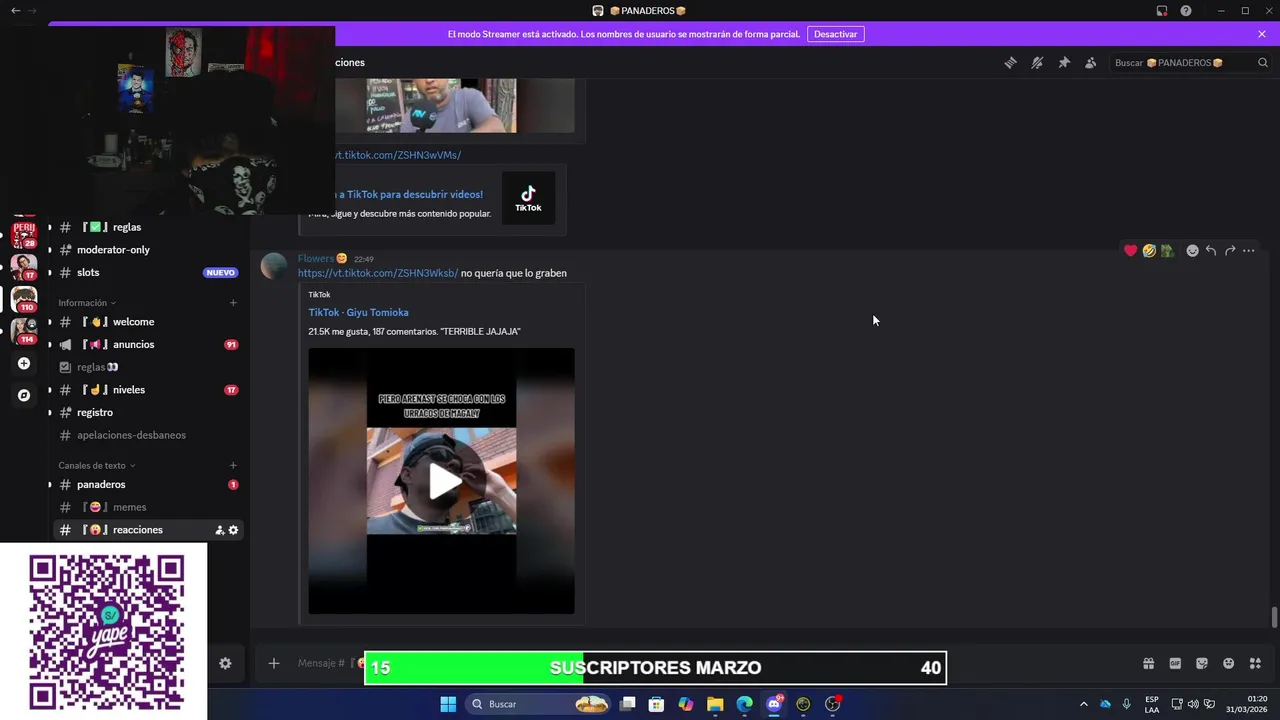This screenshot has height=720, width=1280.
Task: Click the NUEVO badge on slots
Action: (x=220, y=272)
